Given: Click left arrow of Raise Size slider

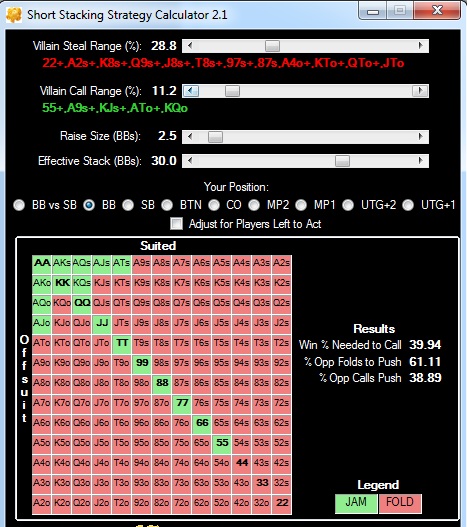Looking at the screenshot, I should click(190, 136).
